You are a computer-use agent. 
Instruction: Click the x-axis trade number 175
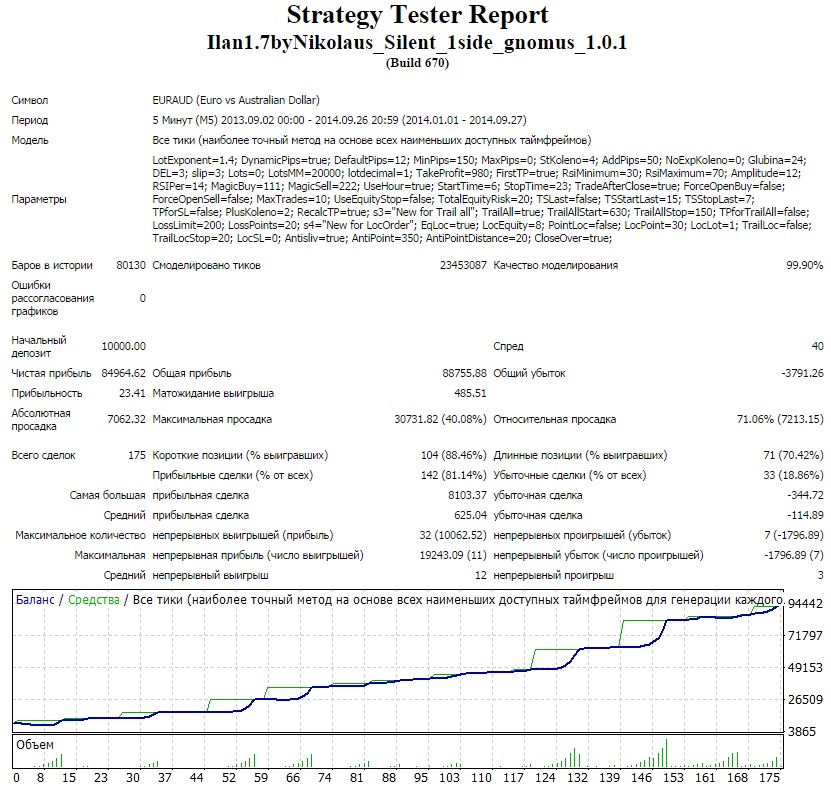point(770,778)
